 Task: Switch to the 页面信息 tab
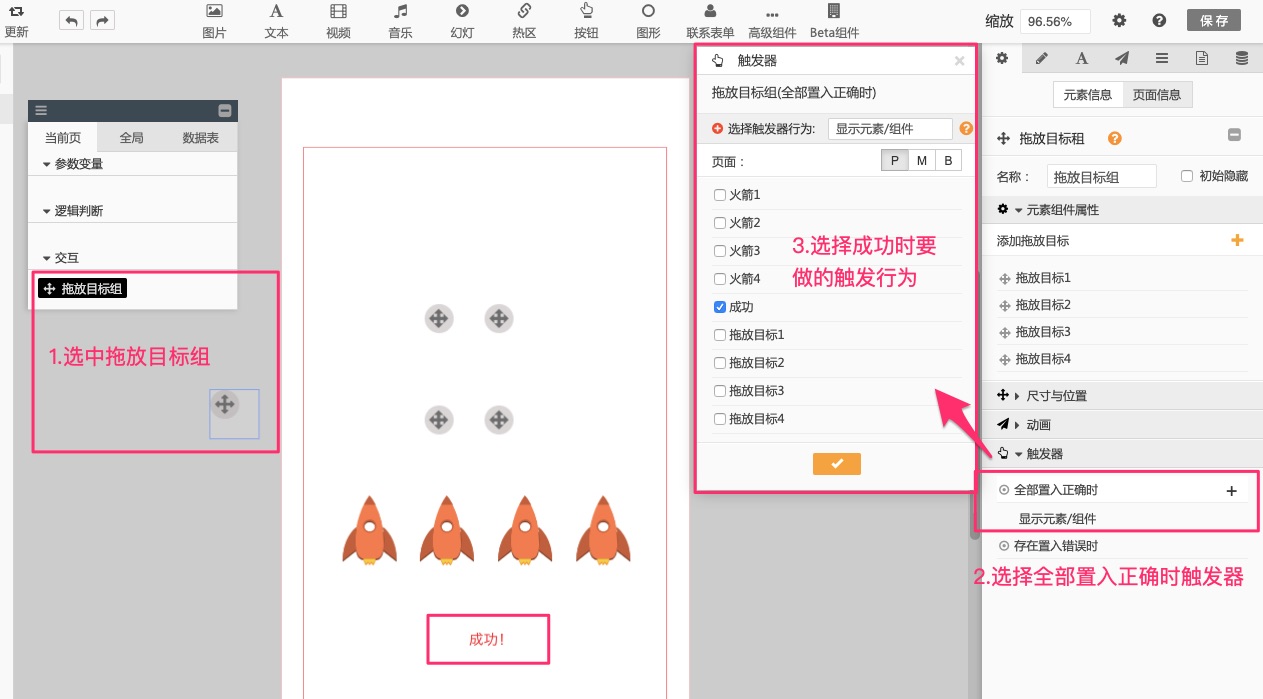(1156, 95)
